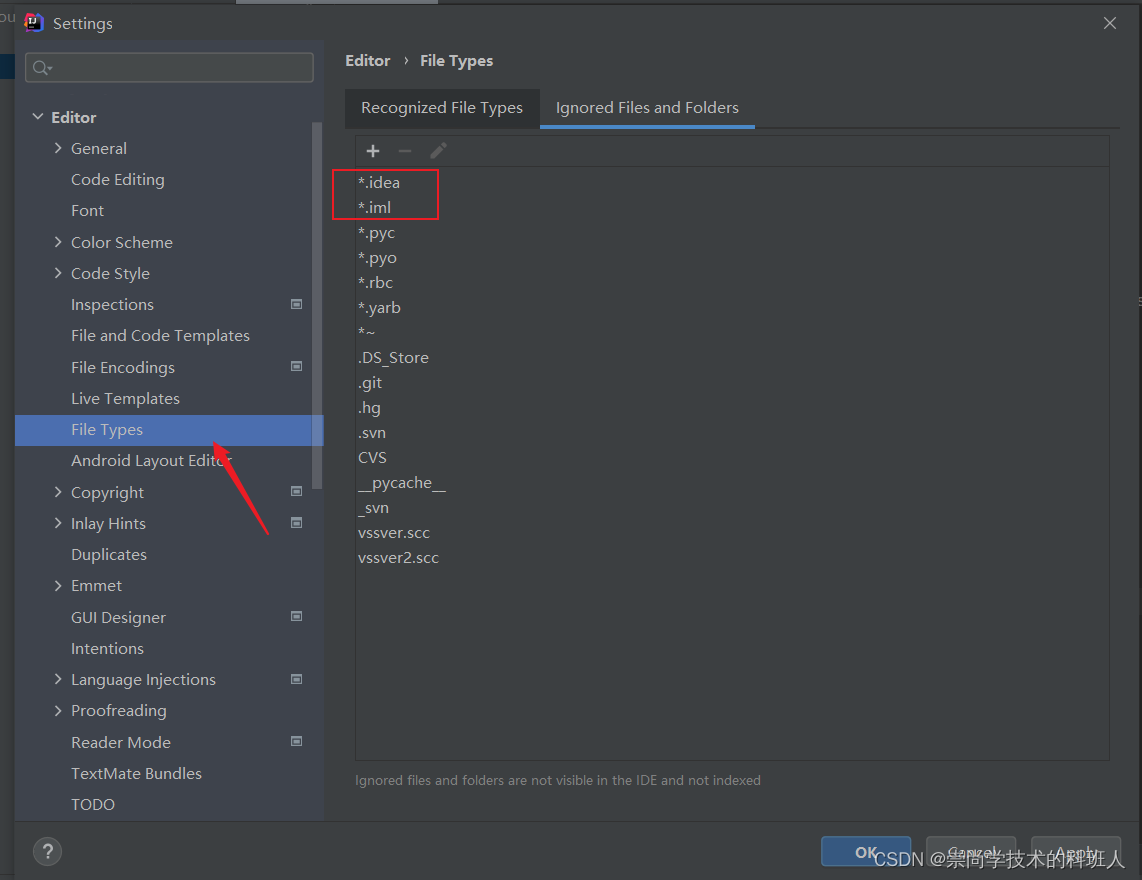The image size is (1142, 880).
Task: Click the OK button
Action: tap(866, 852)
